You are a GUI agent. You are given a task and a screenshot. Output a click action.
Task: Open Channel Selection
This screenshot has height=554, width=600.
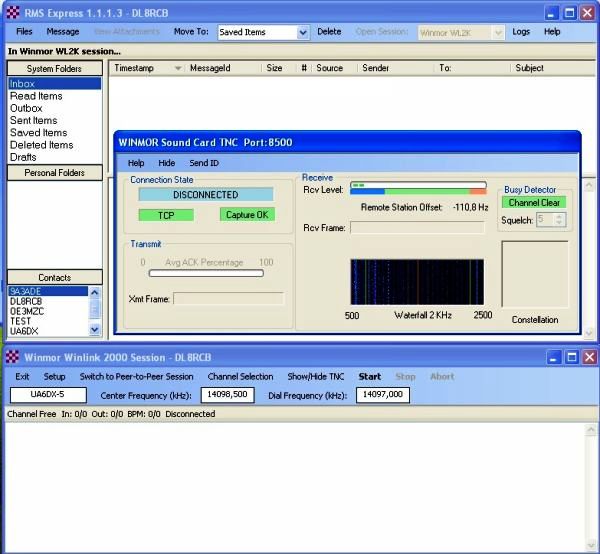240,376
